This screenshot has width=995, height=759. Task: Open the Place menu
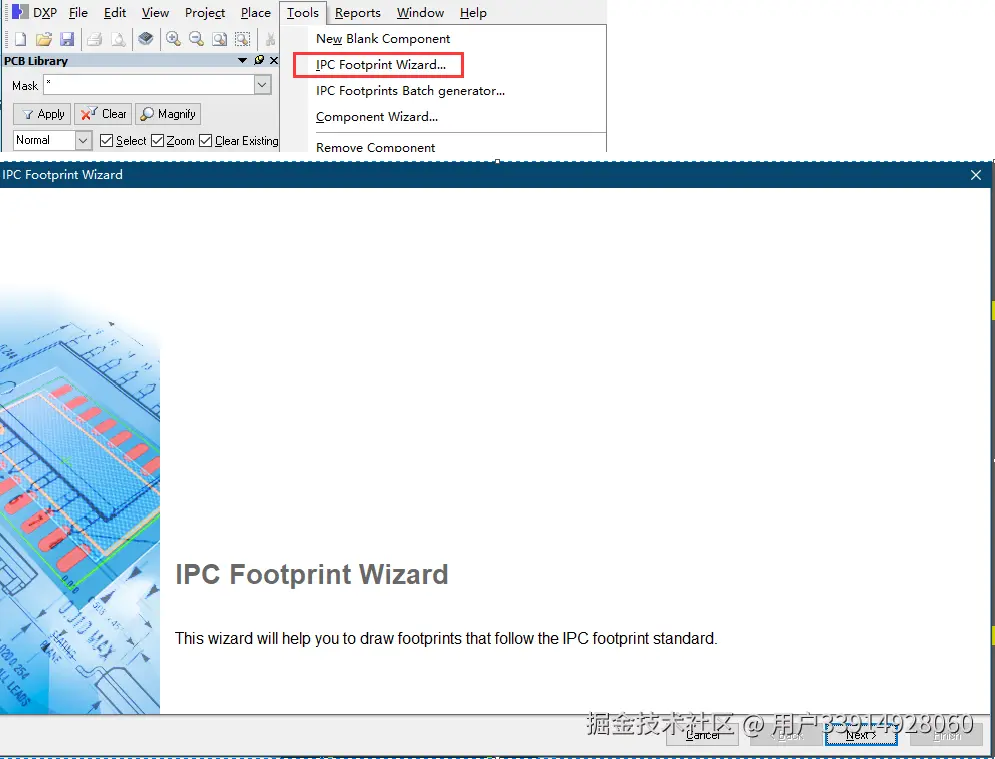pyautogui.click(x=256, y=13)
